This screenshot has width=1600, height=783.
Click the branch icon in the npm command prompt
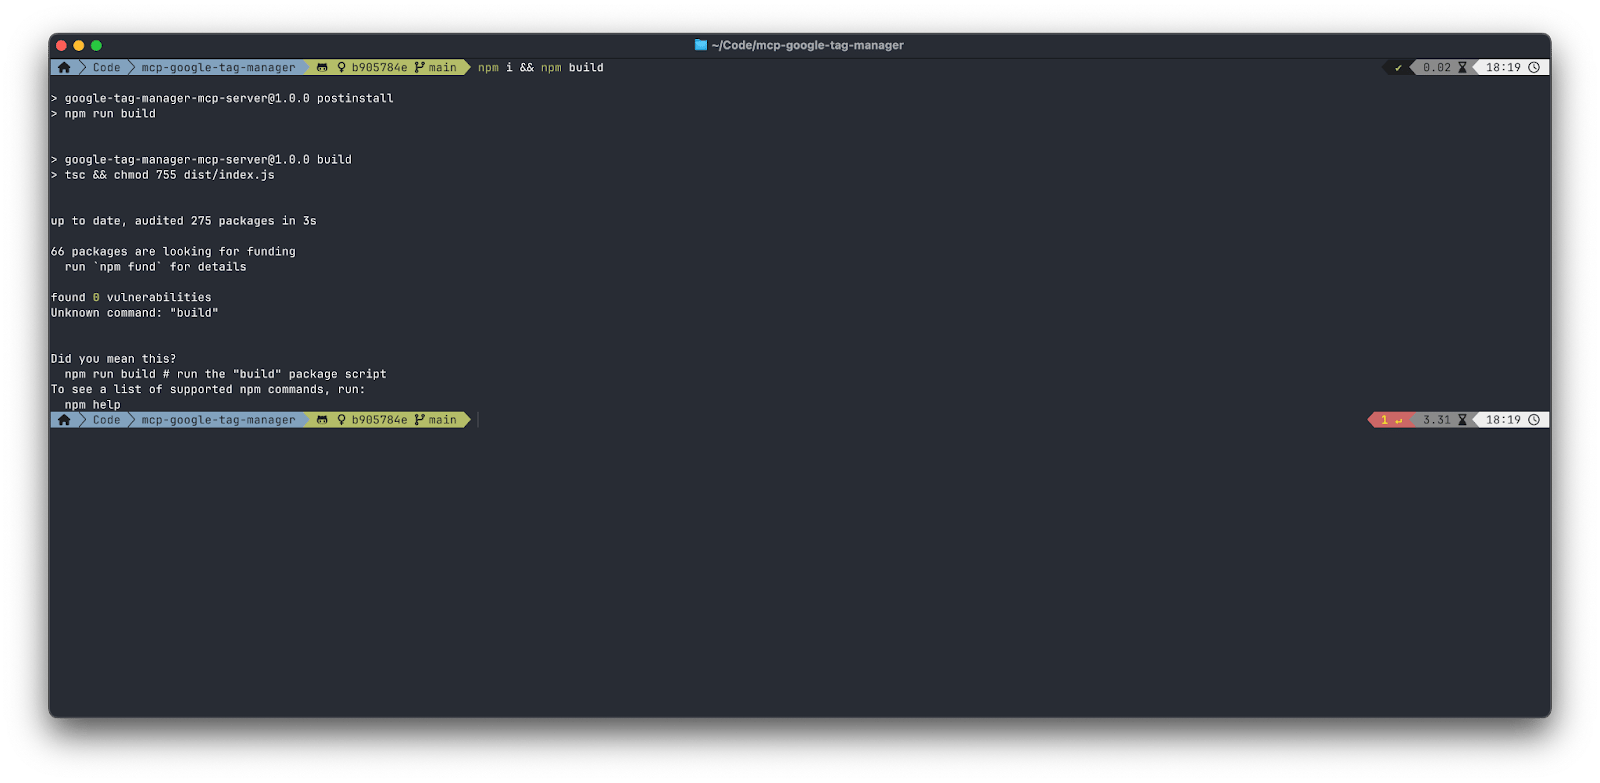pyautogui.click(x=419, y=68)
